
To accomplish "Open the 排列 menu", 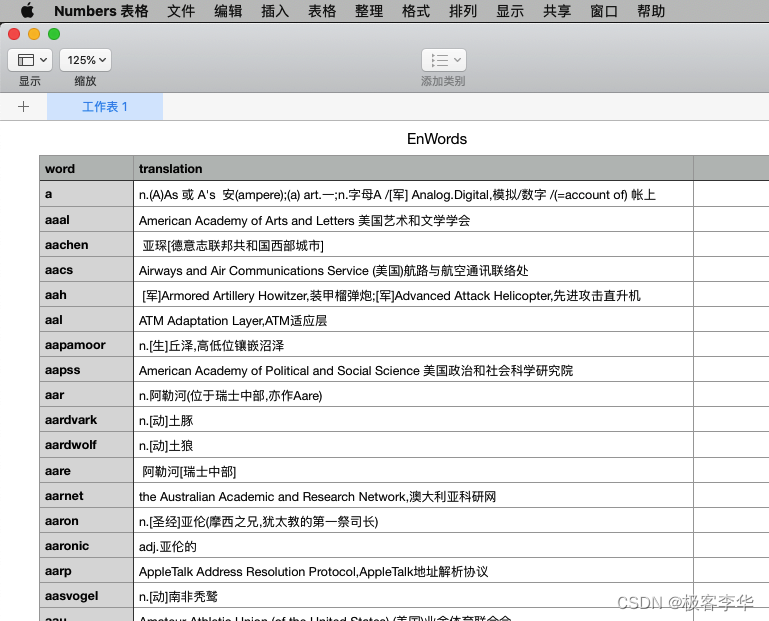I will coord(463,11).
